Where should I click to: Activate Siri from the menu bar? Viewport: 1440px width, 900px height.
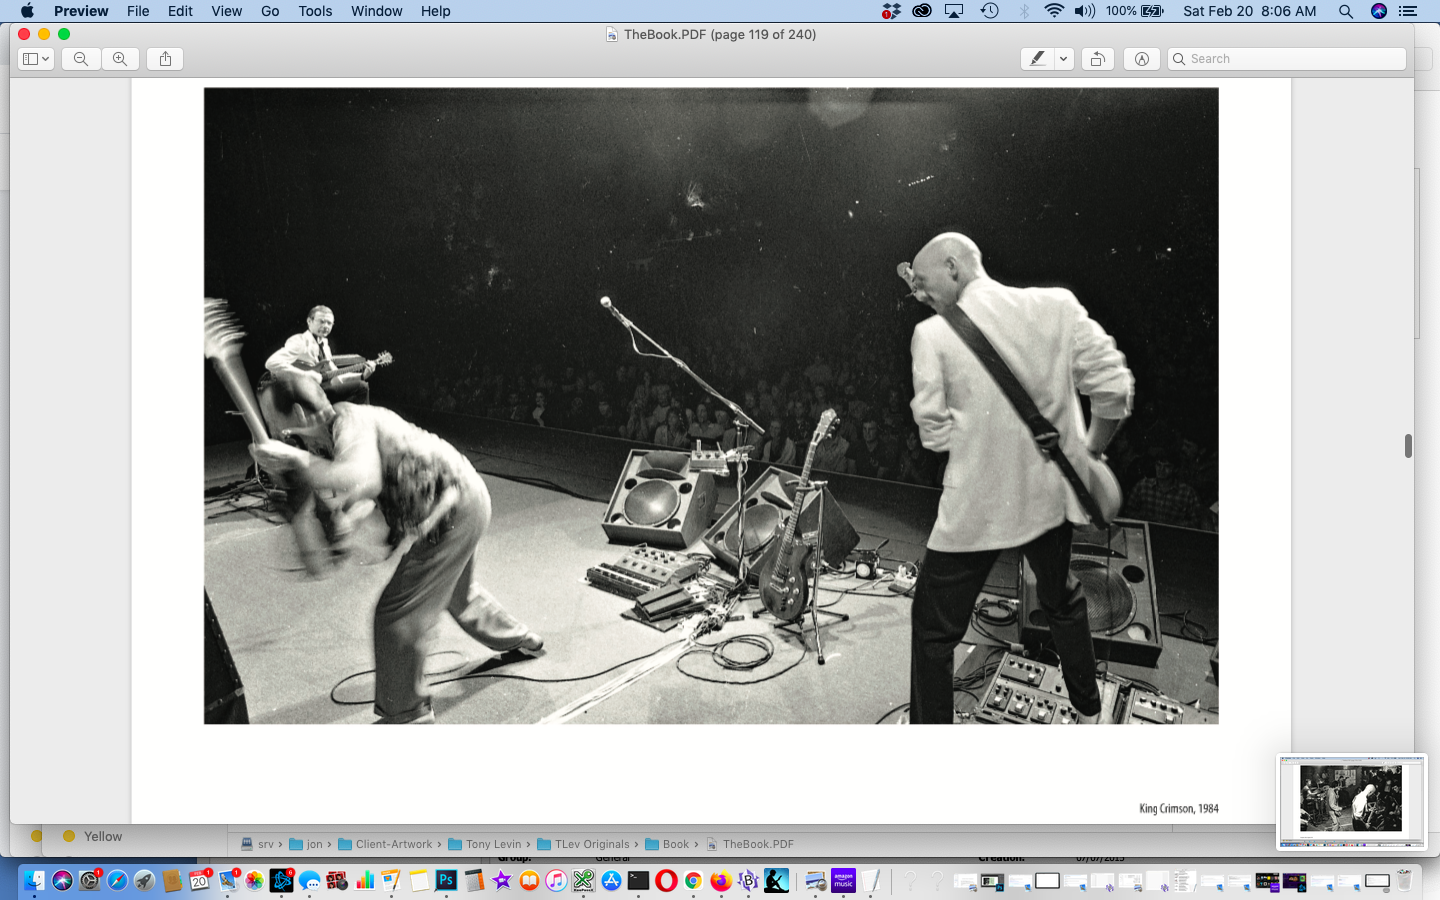pos(1379,11)
